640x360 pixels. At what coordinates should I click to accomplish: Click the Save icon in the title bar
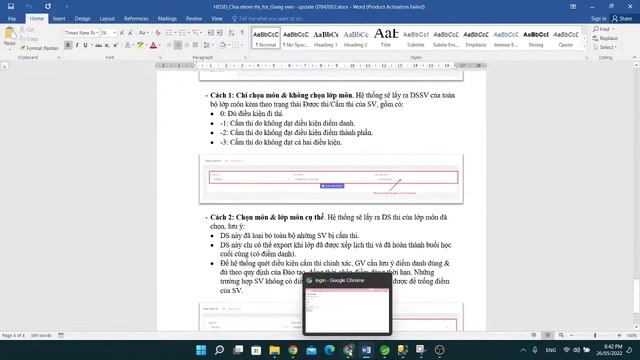coord(11,7)
